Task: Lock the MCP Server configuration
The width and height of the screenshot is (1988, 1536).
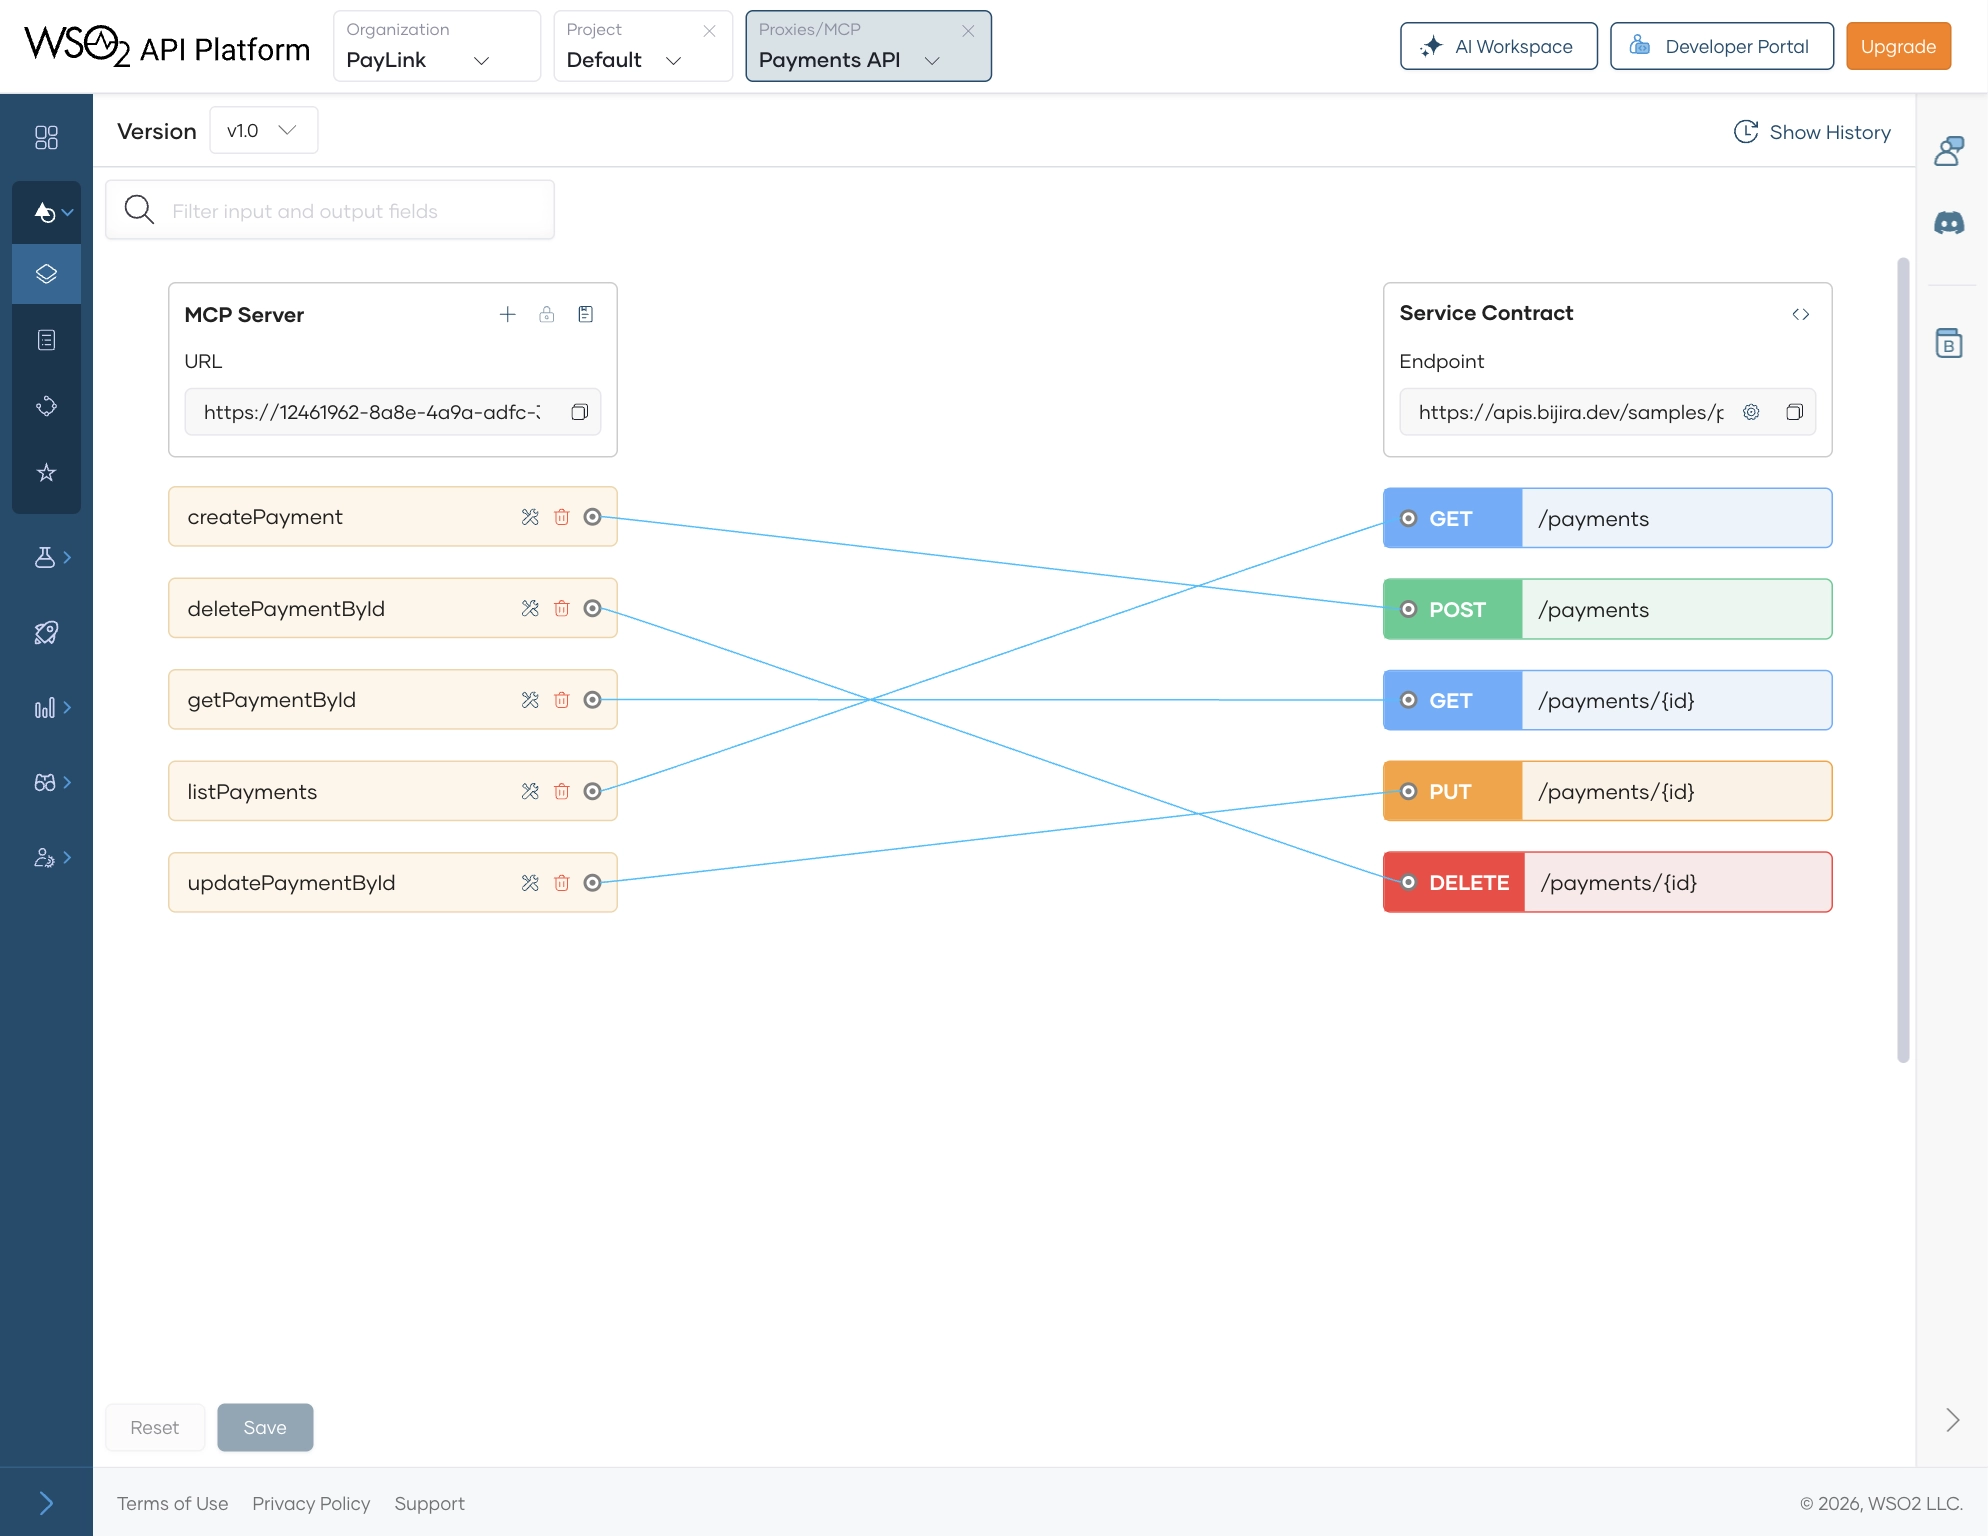Action: (547, 314)
